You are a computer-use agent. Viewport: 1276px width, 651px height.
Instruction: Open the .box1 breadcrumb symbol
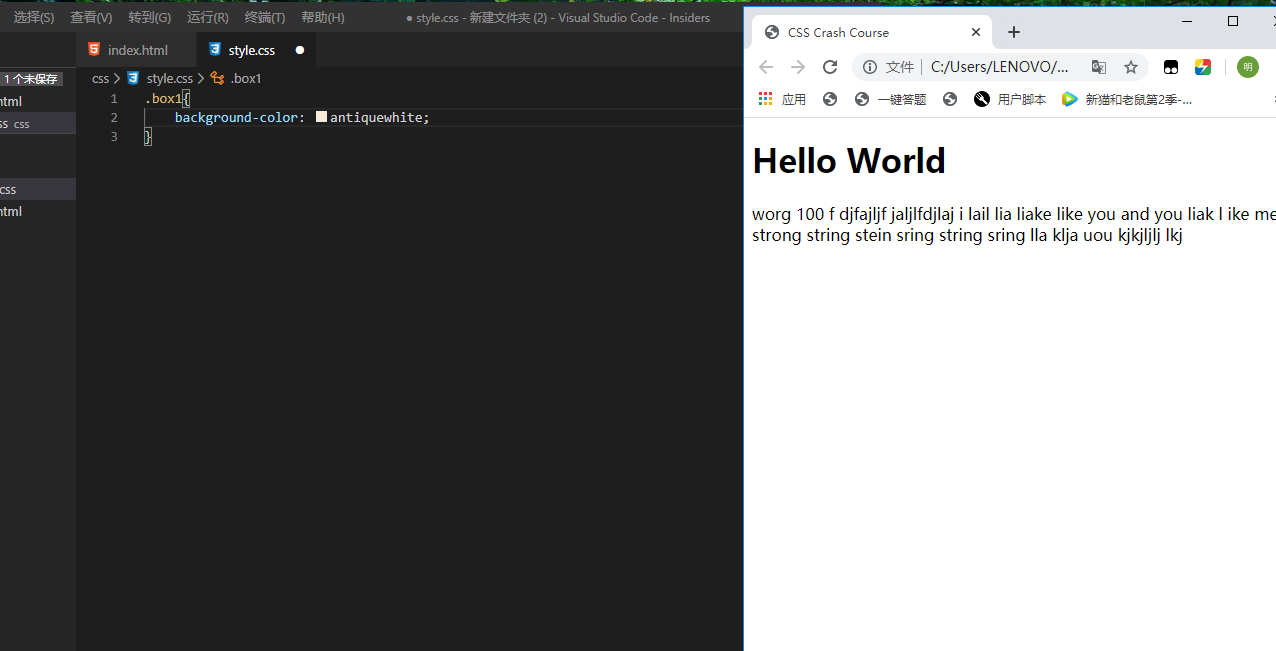click(x=245, y=78)
